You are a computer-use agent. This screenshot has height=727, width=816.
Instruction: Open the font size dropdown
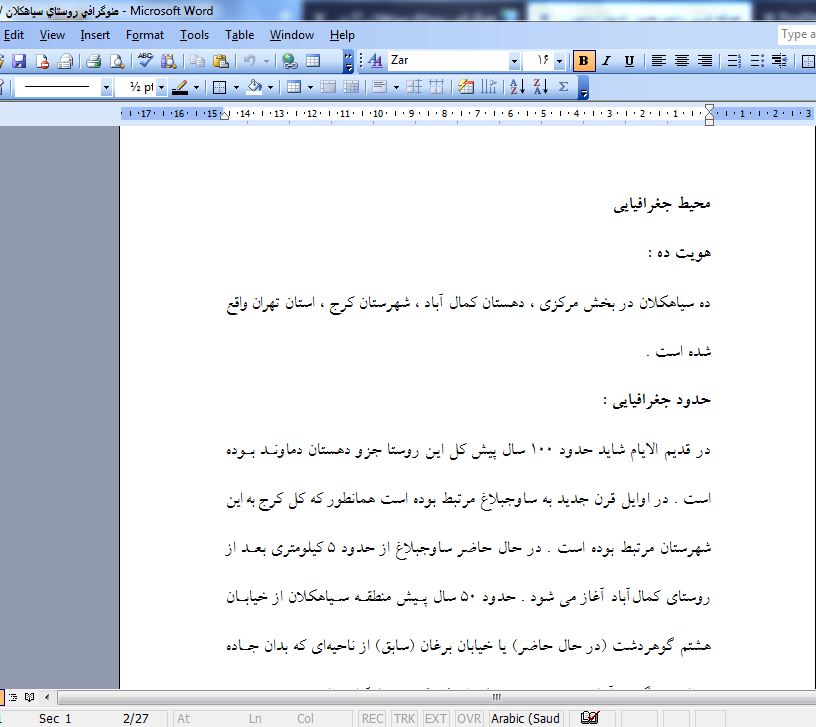[x=559, y=61]
